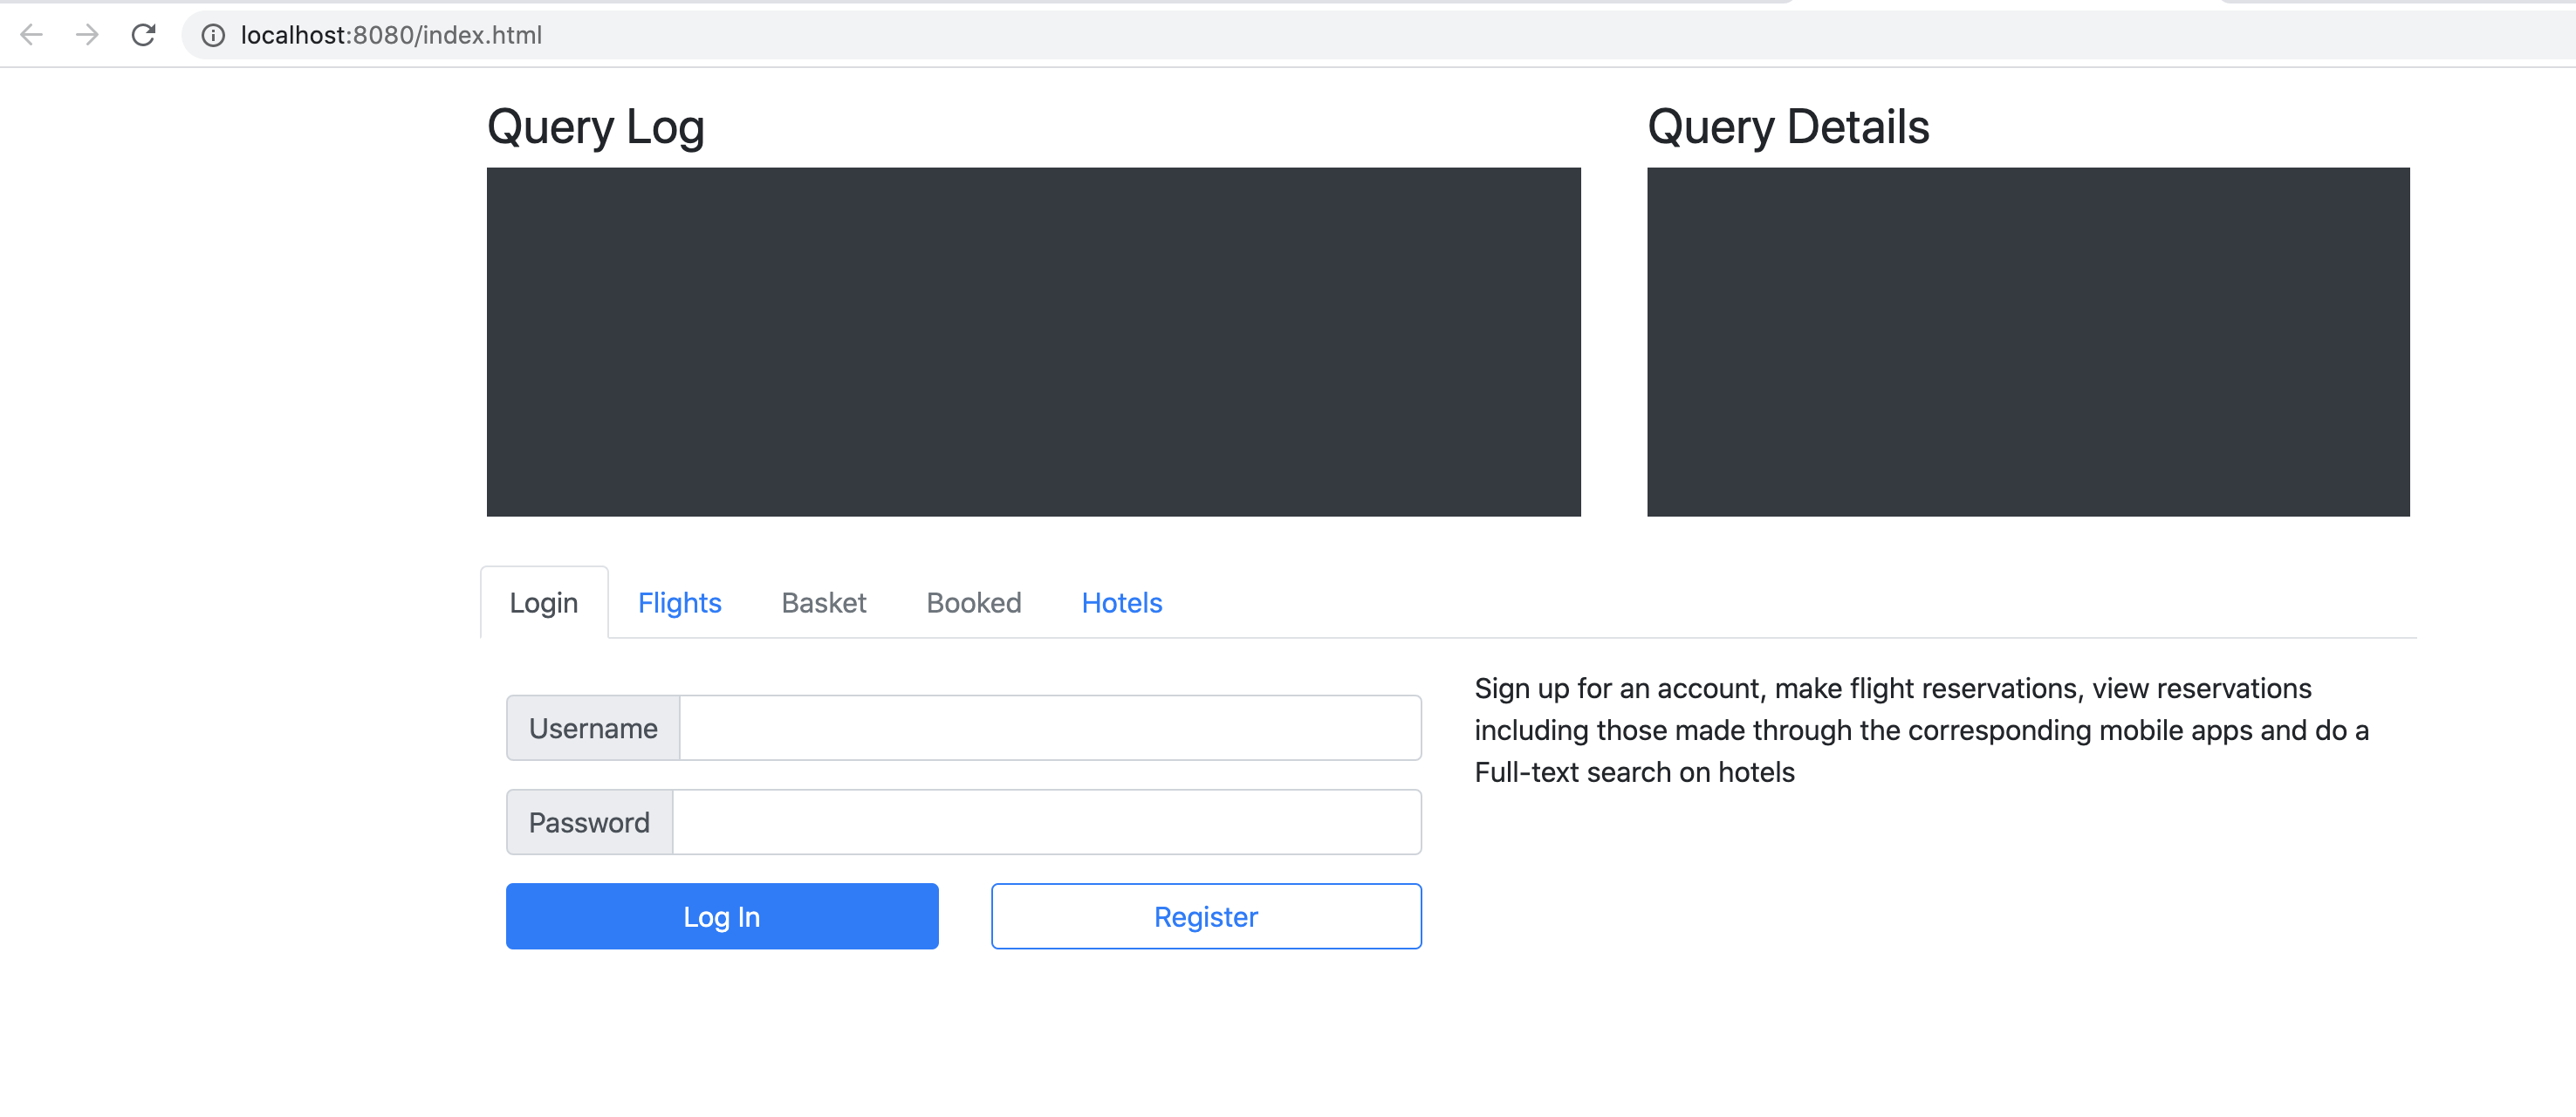
Task: Open the Basket tab
Action: click(x=823, y=603)
